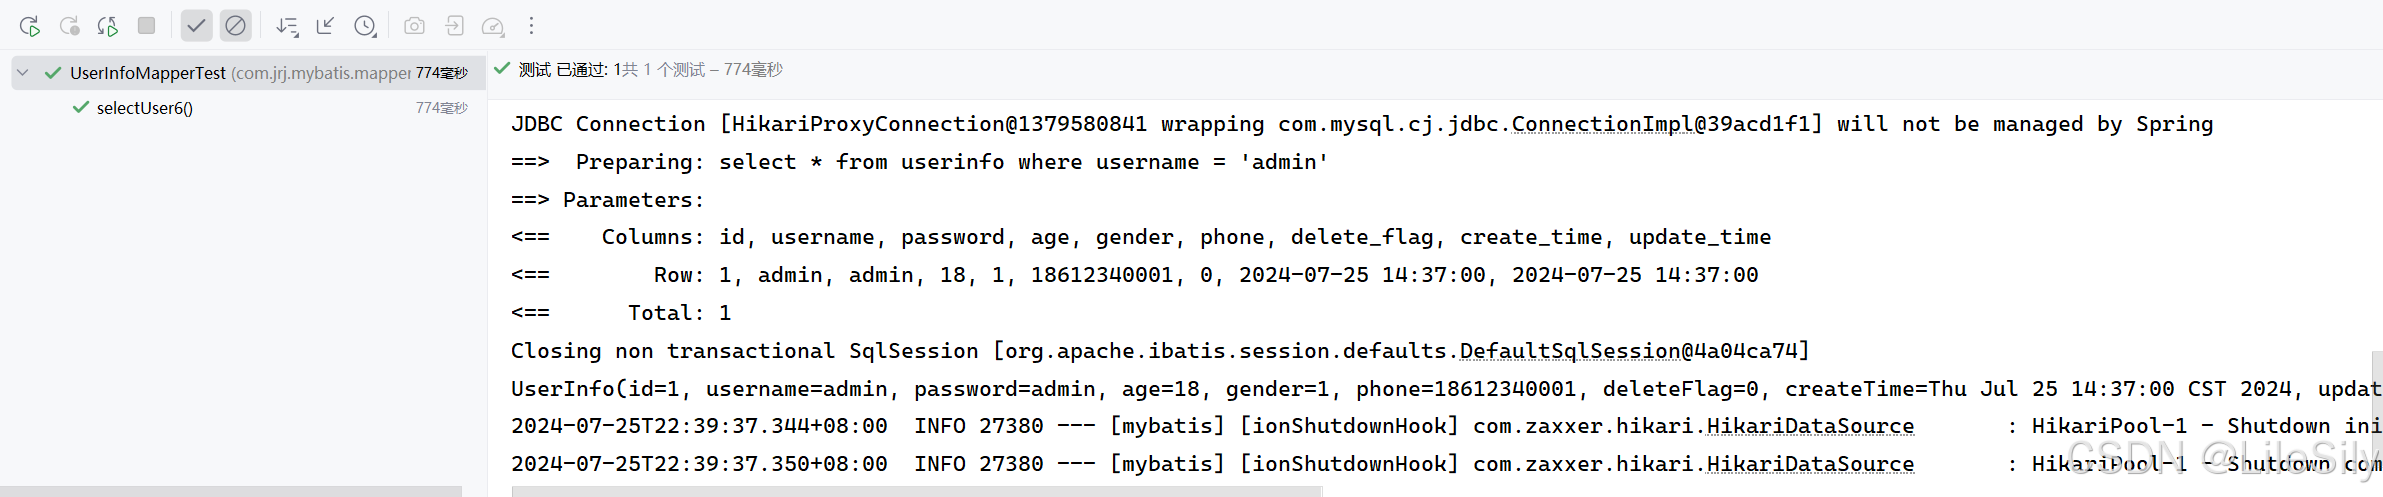
Task: Rerun the UserInfoMapperTest tests
Action: (x=30, y=26)
